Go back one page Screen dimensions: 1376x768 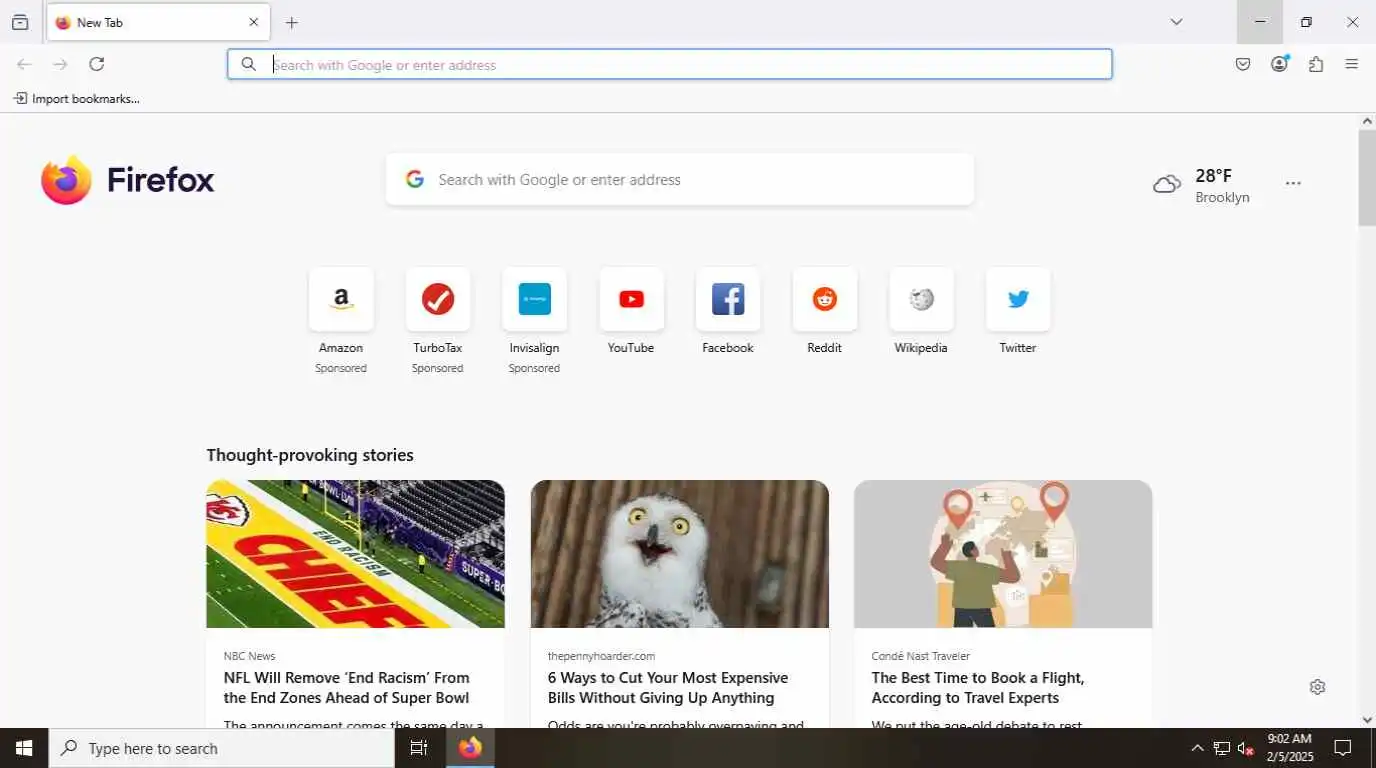pyautogui.click(x=24, y=64)
